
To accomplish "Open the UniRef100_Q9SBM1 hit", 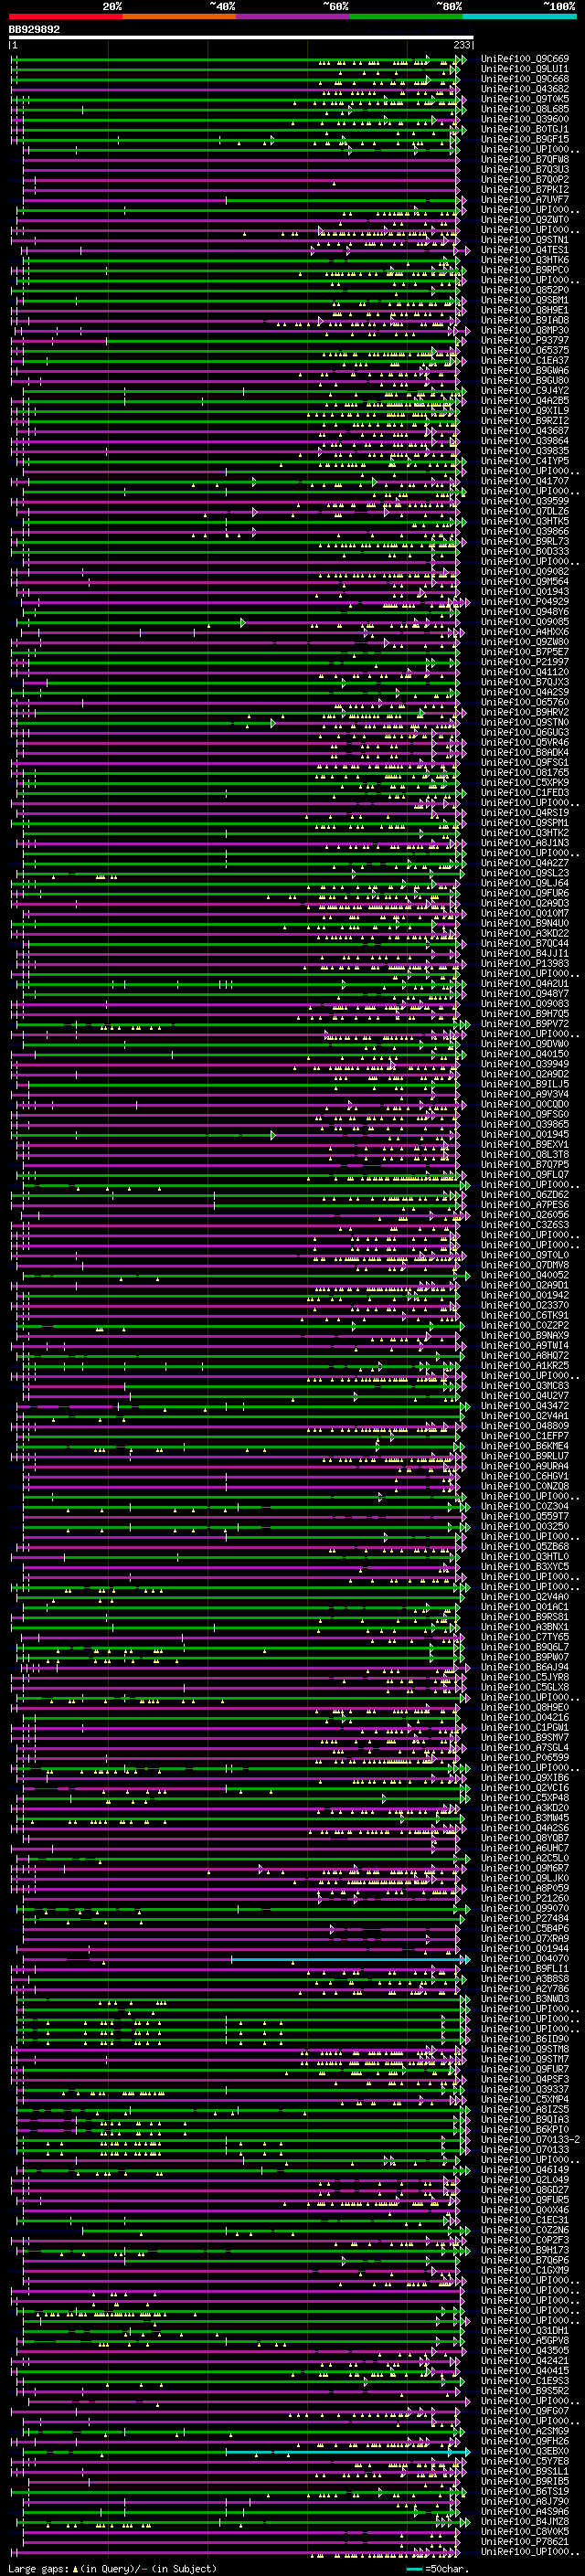I will 524,300.
